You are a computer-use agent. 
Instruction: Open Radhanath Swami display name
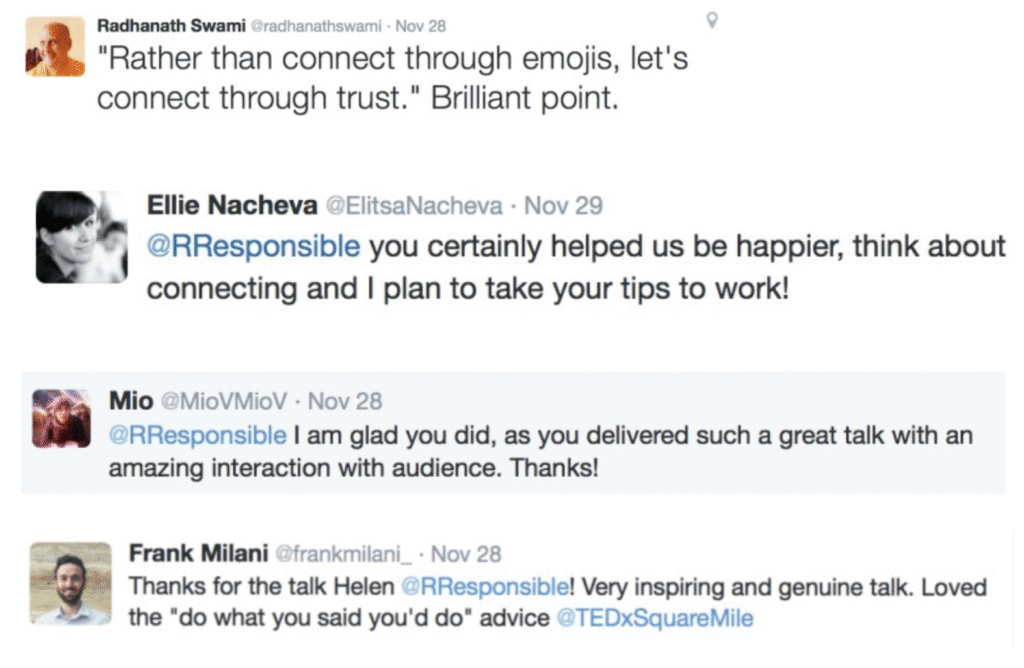tap(168, 26)
